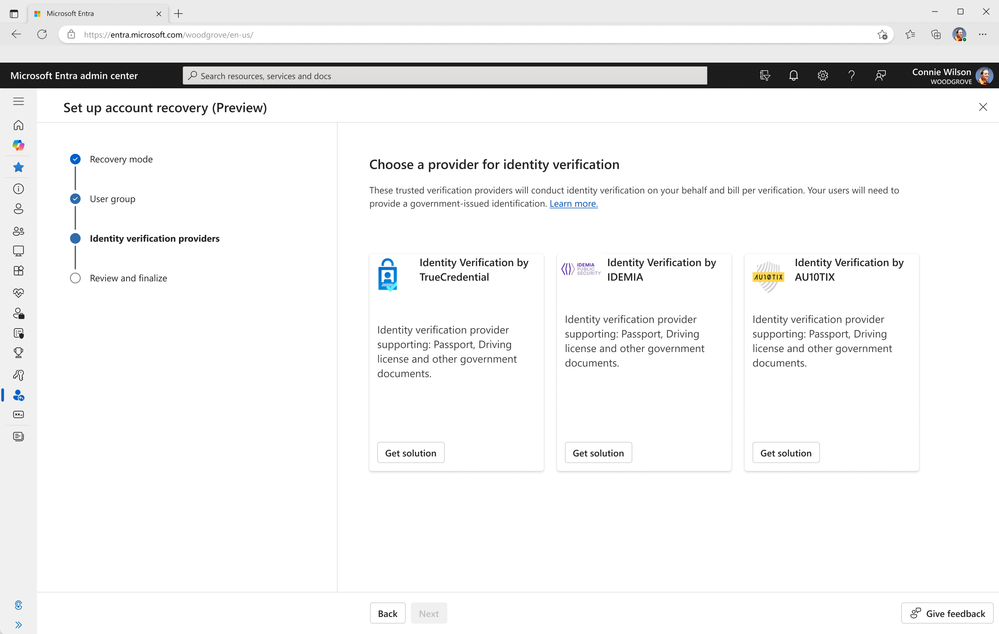Open person-with-lock icon in sidebar

coord(18,313)
